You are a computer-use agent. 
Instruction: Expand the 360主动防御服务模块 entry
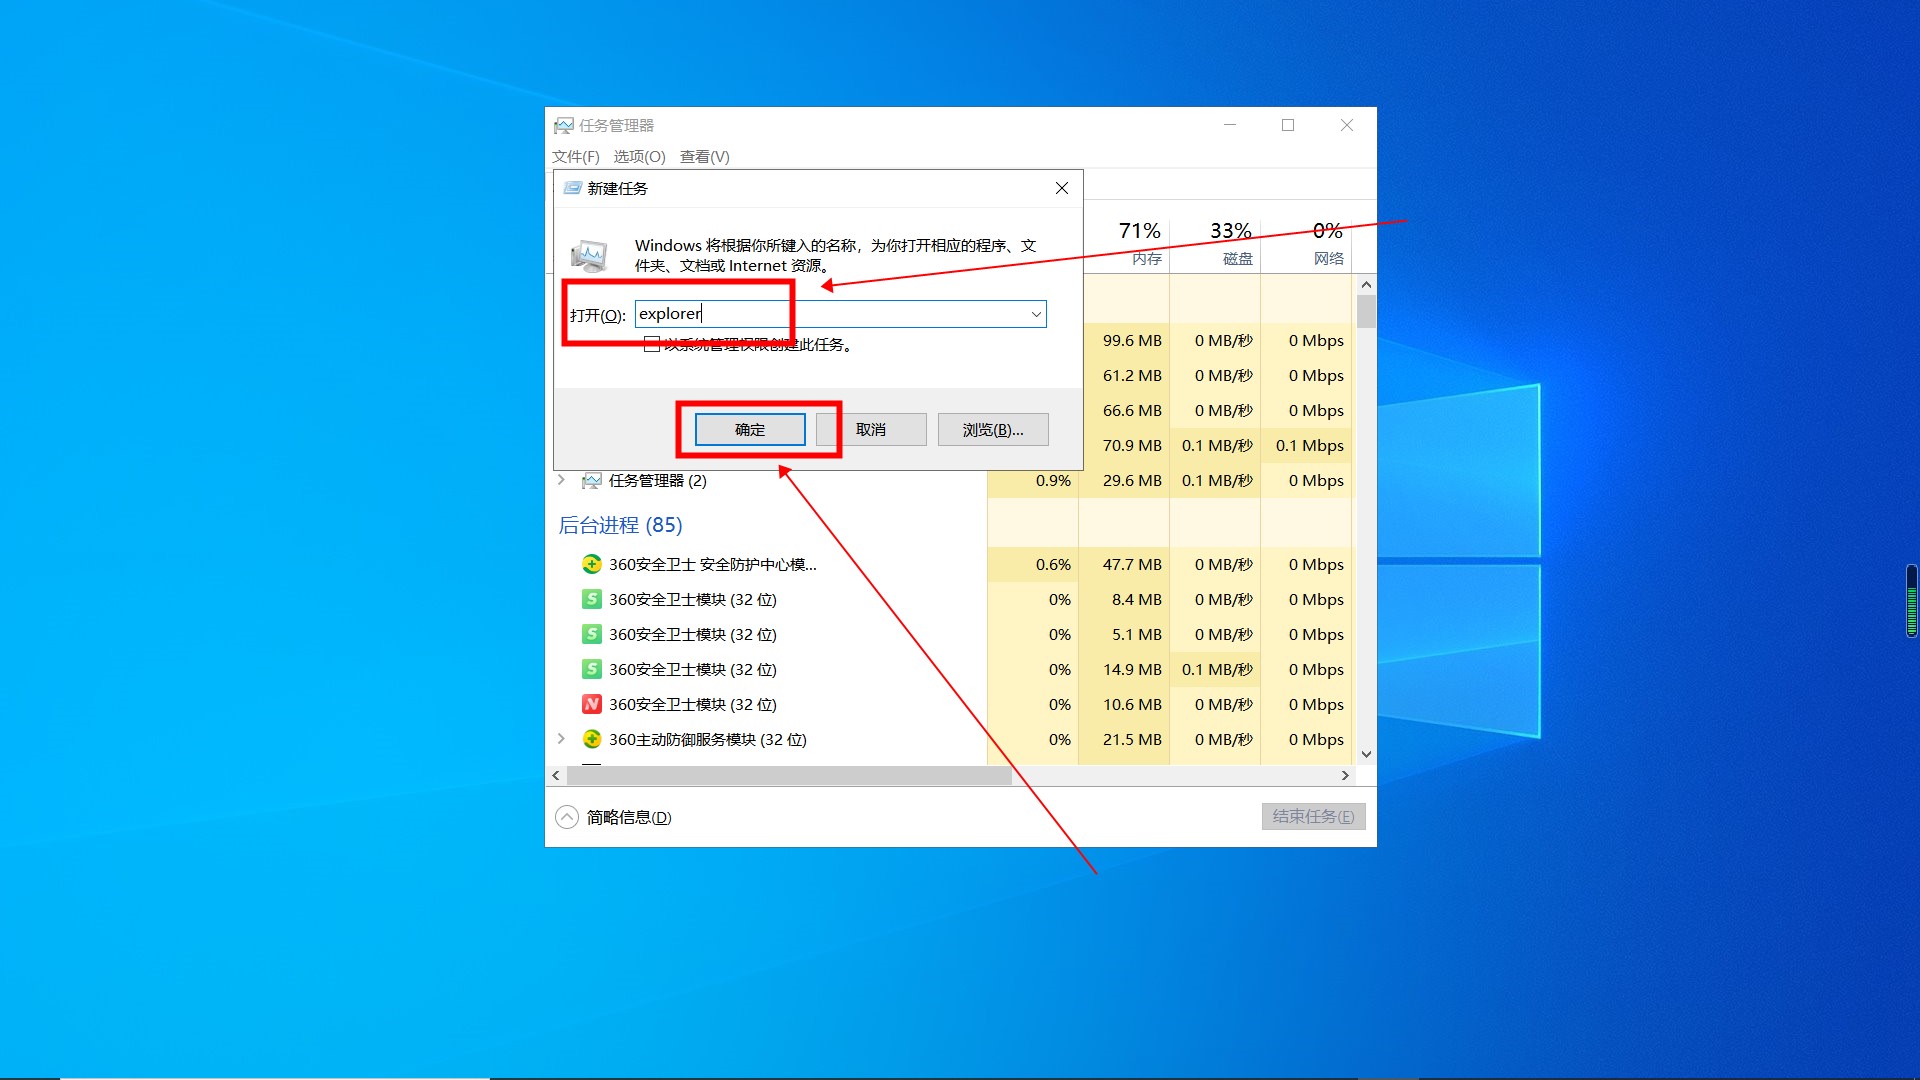pos(561,739)
